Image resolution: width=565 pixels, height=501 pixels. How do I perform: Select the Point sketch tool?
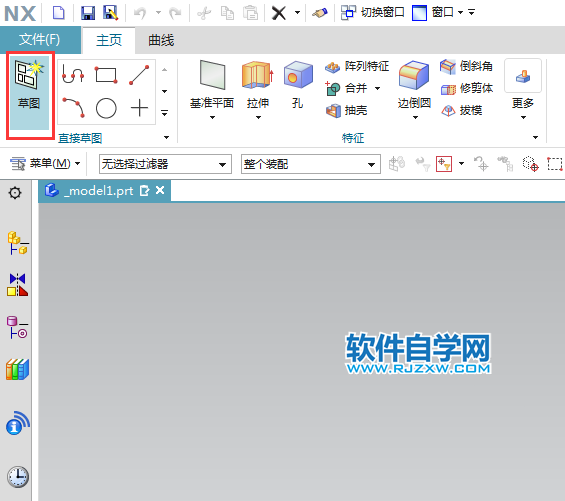click(x=139, y=108)
